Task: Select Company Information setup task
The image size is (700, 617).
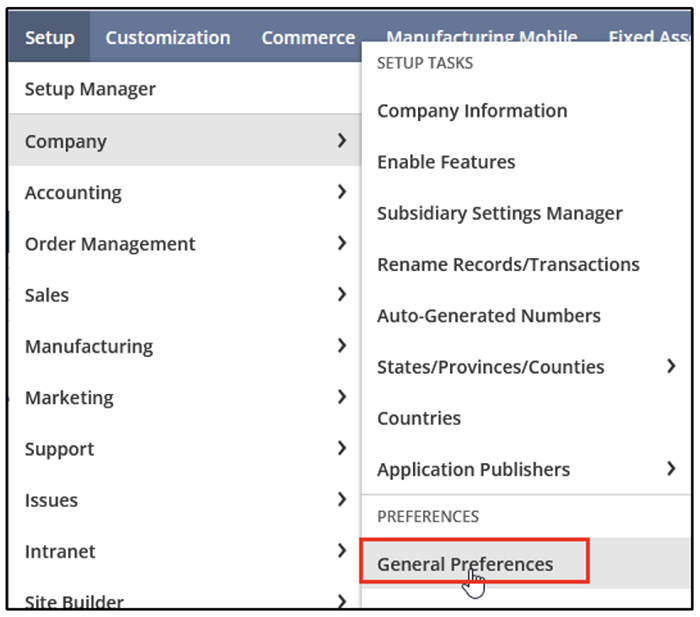Action: coord(472,111)
